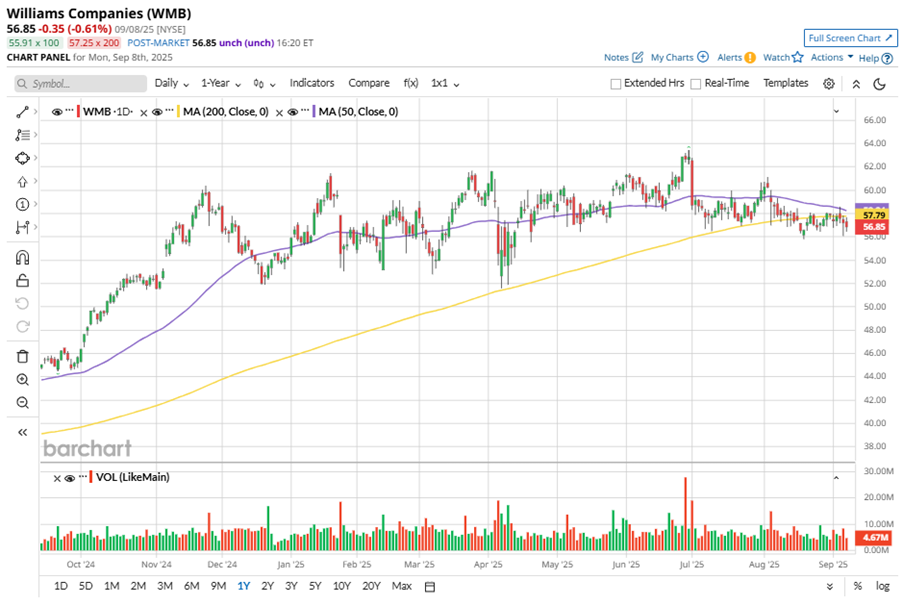Show the Max range

point(401,586)
